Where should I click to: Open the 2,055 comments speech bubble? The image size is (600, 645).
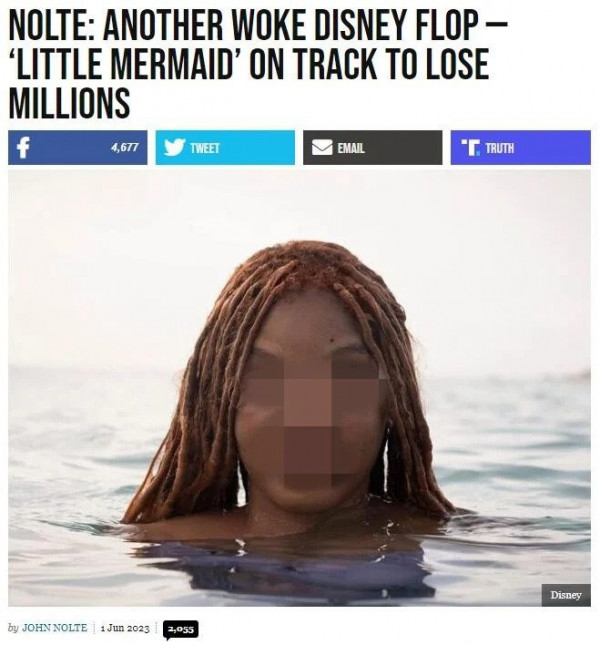[x=181, y=630]
